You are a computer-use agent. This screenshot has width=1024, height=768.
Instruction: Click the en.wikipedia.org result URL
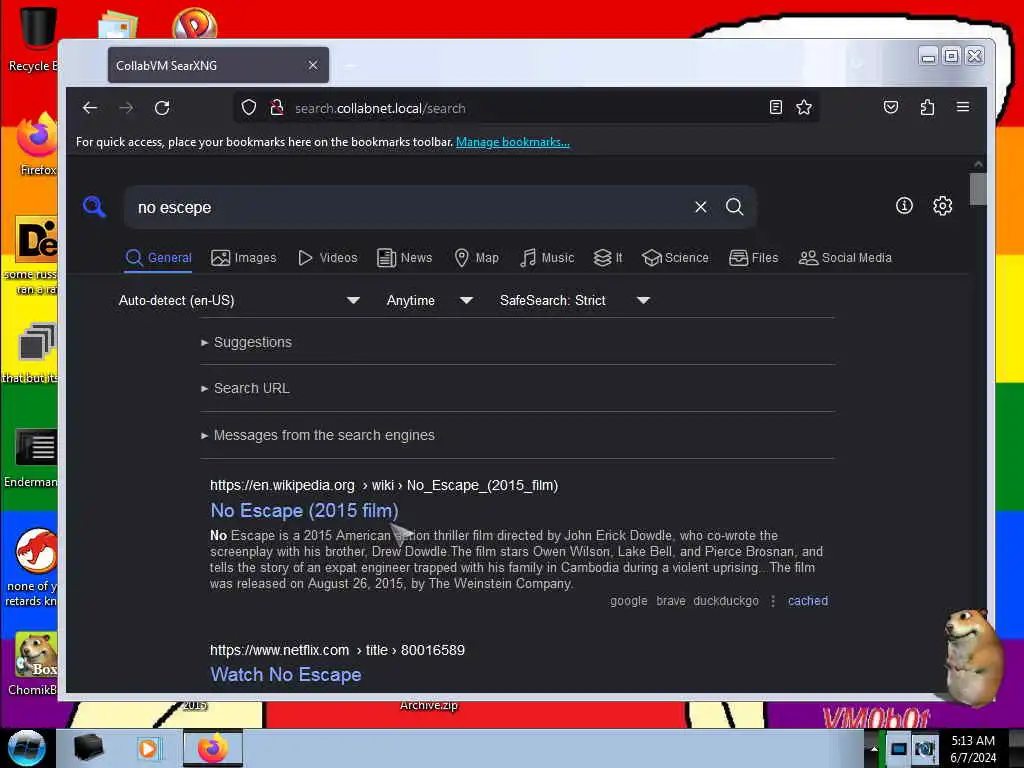[x=384, y=486]
